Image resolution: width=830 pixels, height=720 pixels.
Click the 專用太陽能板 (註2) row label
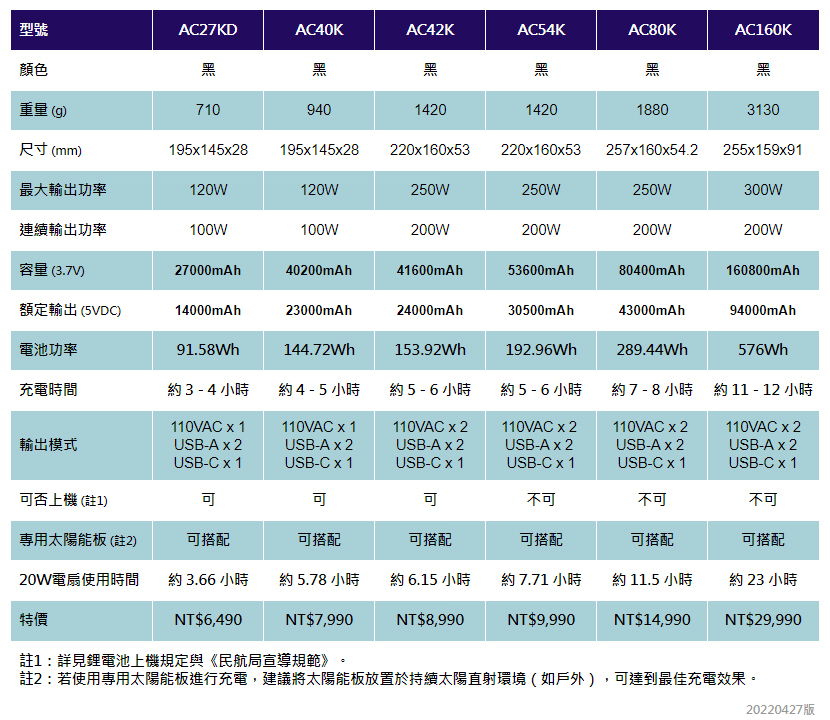[78, 540]
